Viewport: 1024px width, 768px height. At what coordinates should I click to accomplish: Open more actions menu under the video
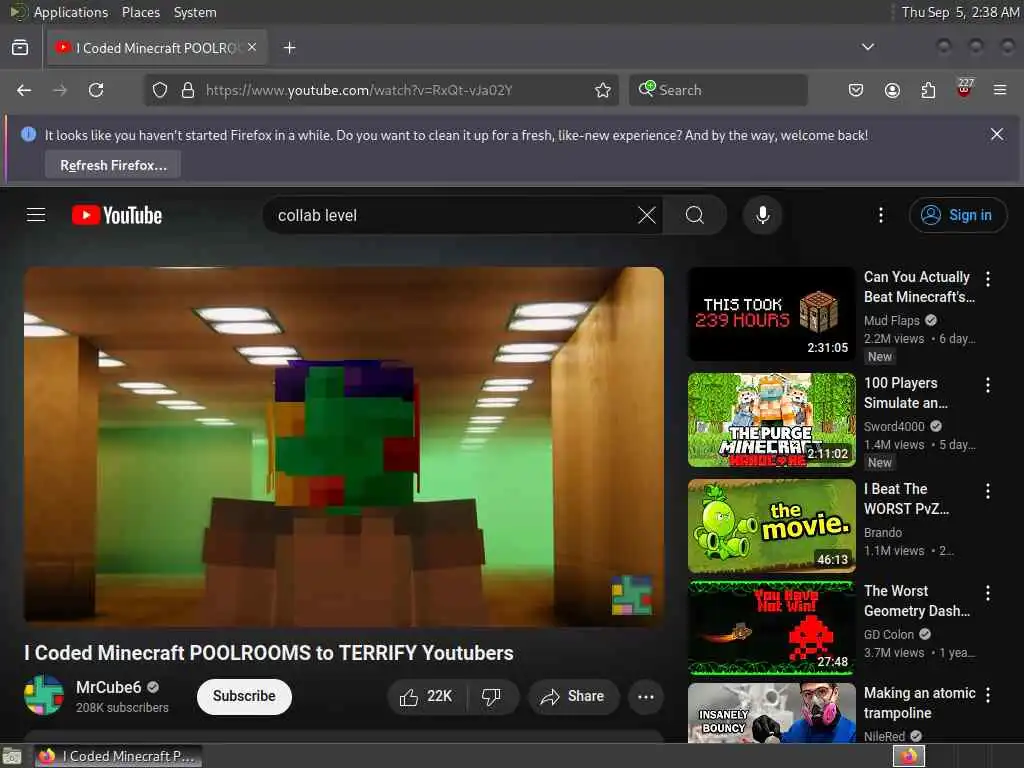point(646,696)
